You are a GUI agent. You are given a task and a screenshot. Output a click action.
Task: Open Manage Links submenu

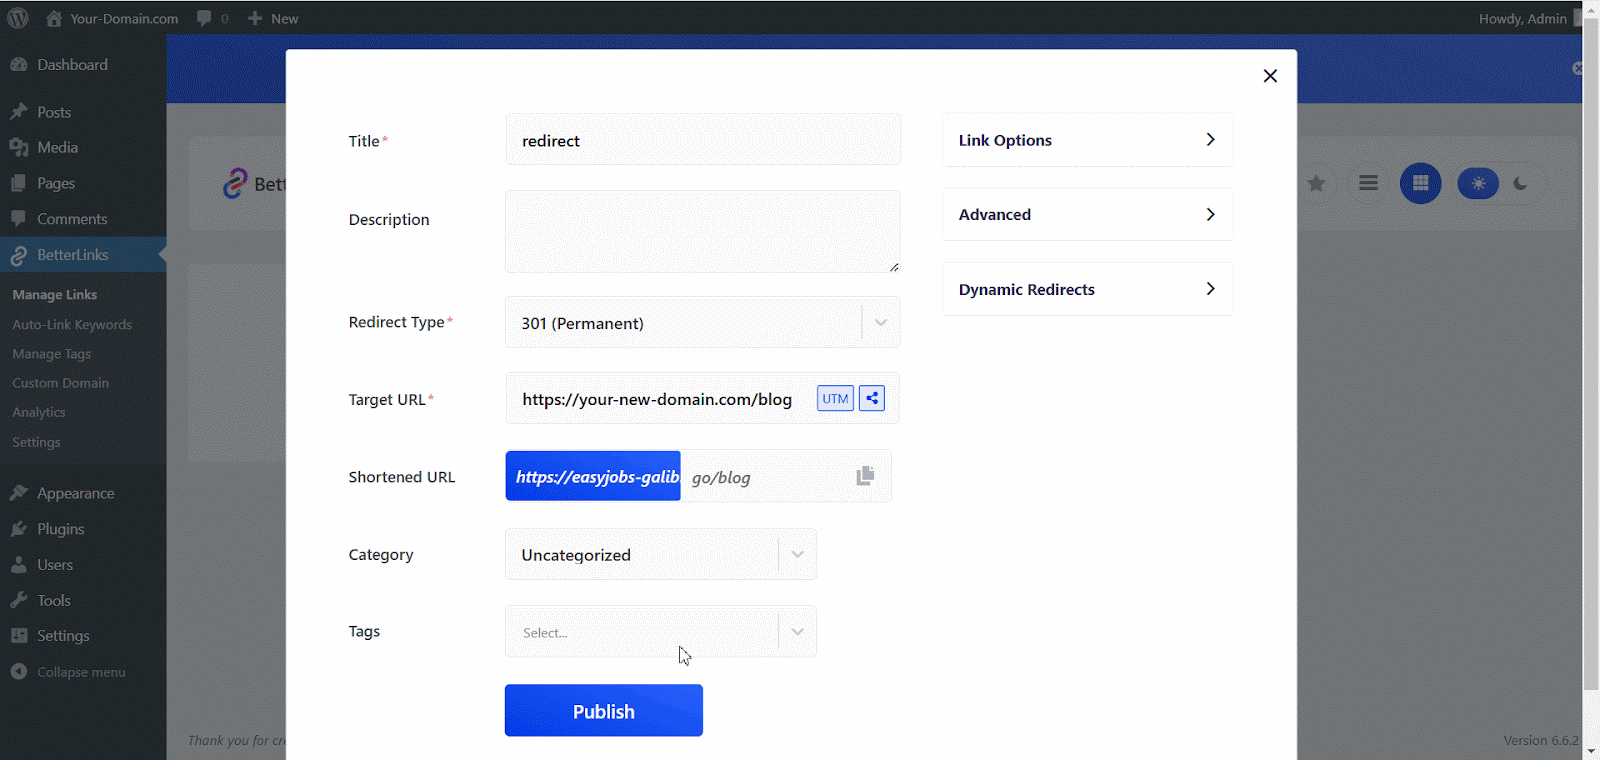55,295
